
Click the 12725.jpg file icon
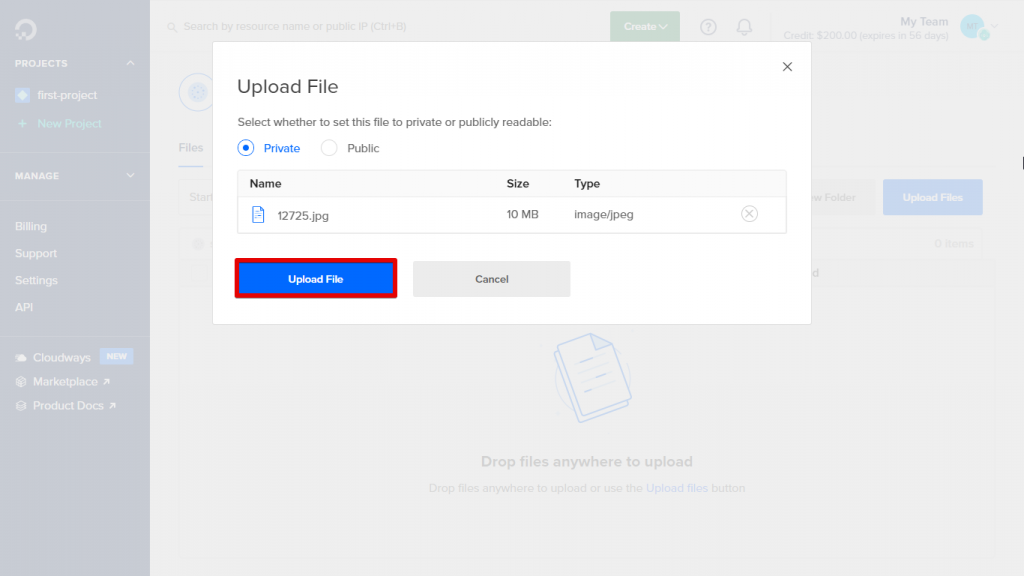(257, 214)
